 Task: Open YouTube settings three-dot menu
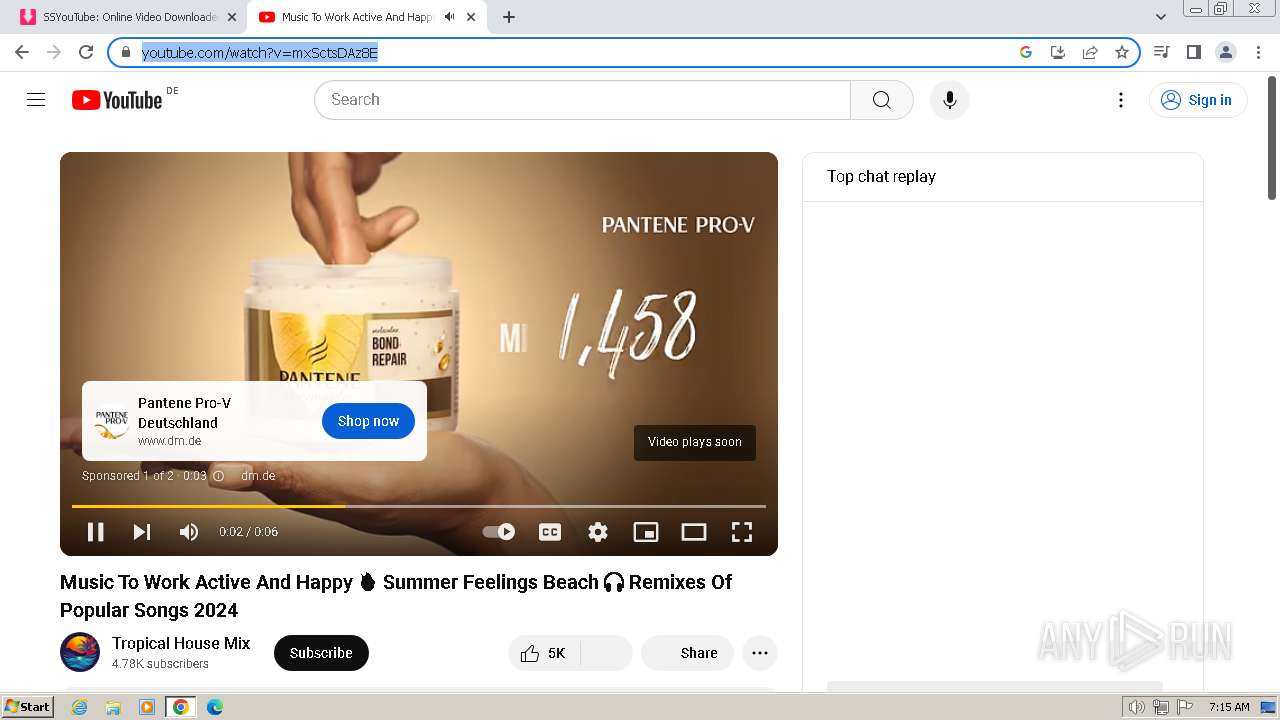point(1121,100)
